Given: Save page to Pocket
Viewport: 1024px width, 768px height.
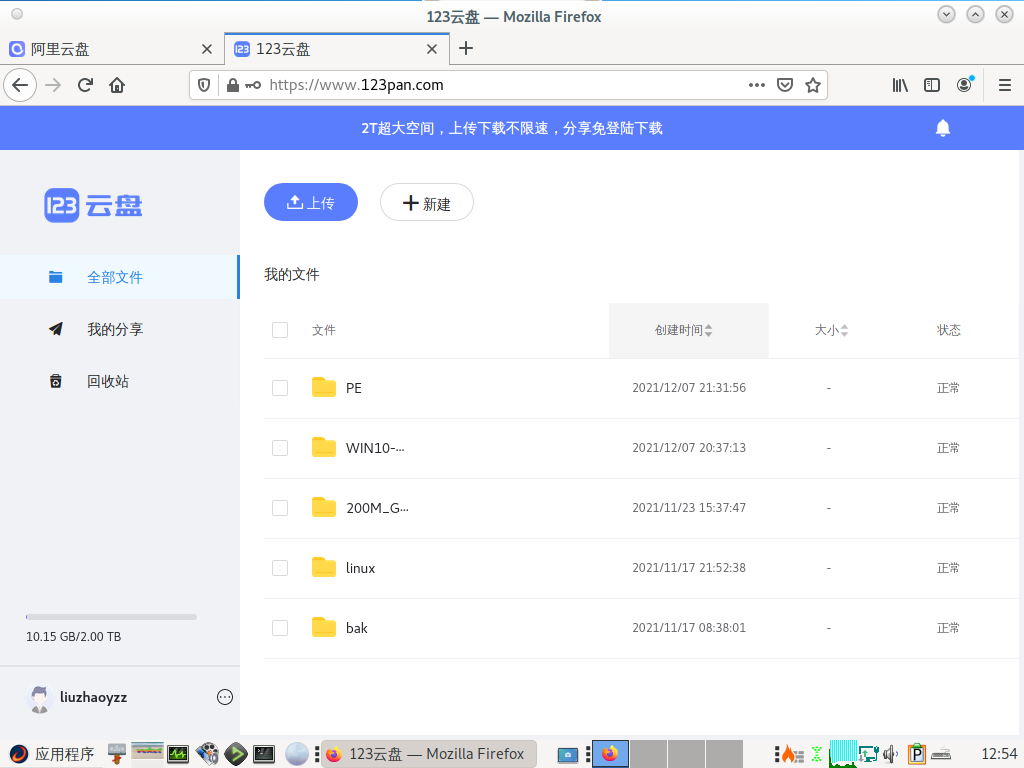Looking at the screenshot, I should click(785, 85).
